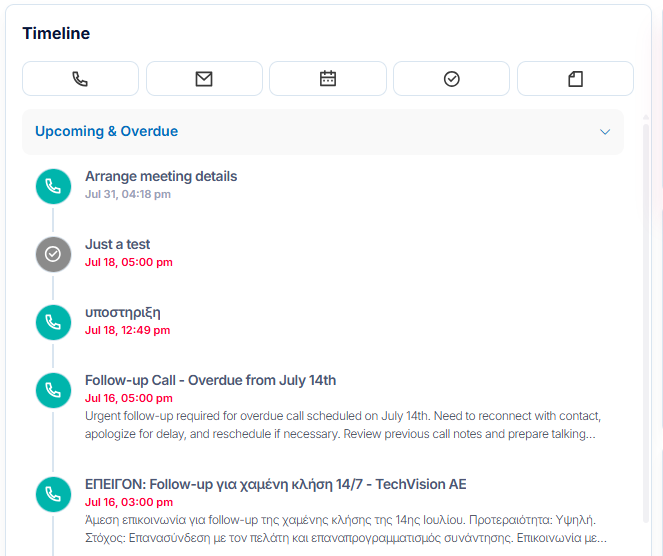Click phone icon beside Arrange meeting details
This screenshot has width=663, height=556.
[53, 186]
